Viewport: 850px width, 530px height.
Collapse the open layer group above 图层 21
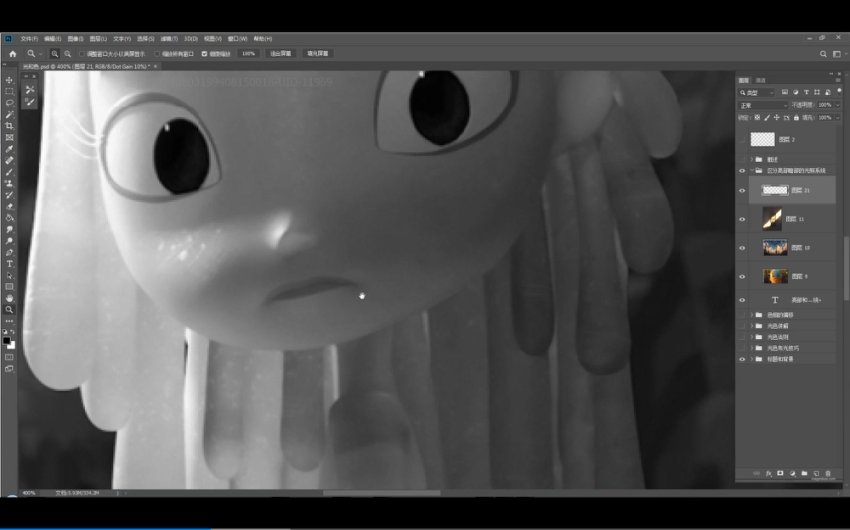(752, 170)
